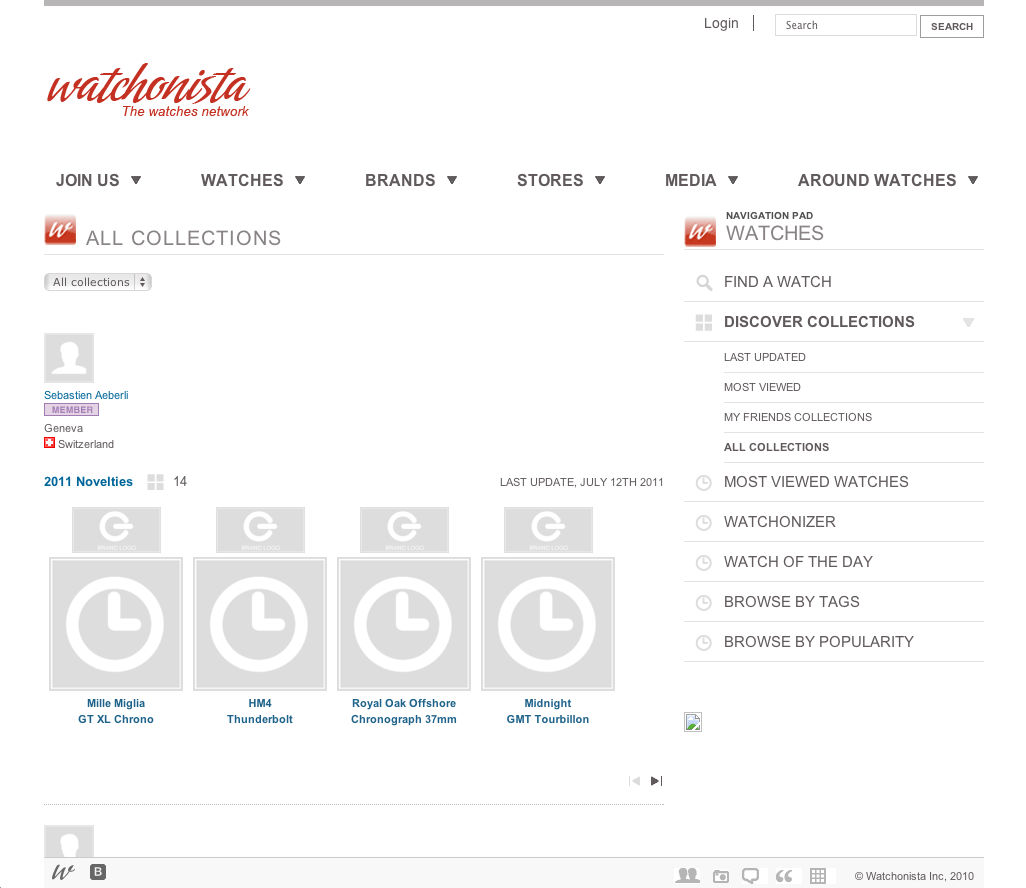Open Most Viewed Watches
Image resolution: width=1026 pixels, height=888 pixels.
click(x=816, y=482)
